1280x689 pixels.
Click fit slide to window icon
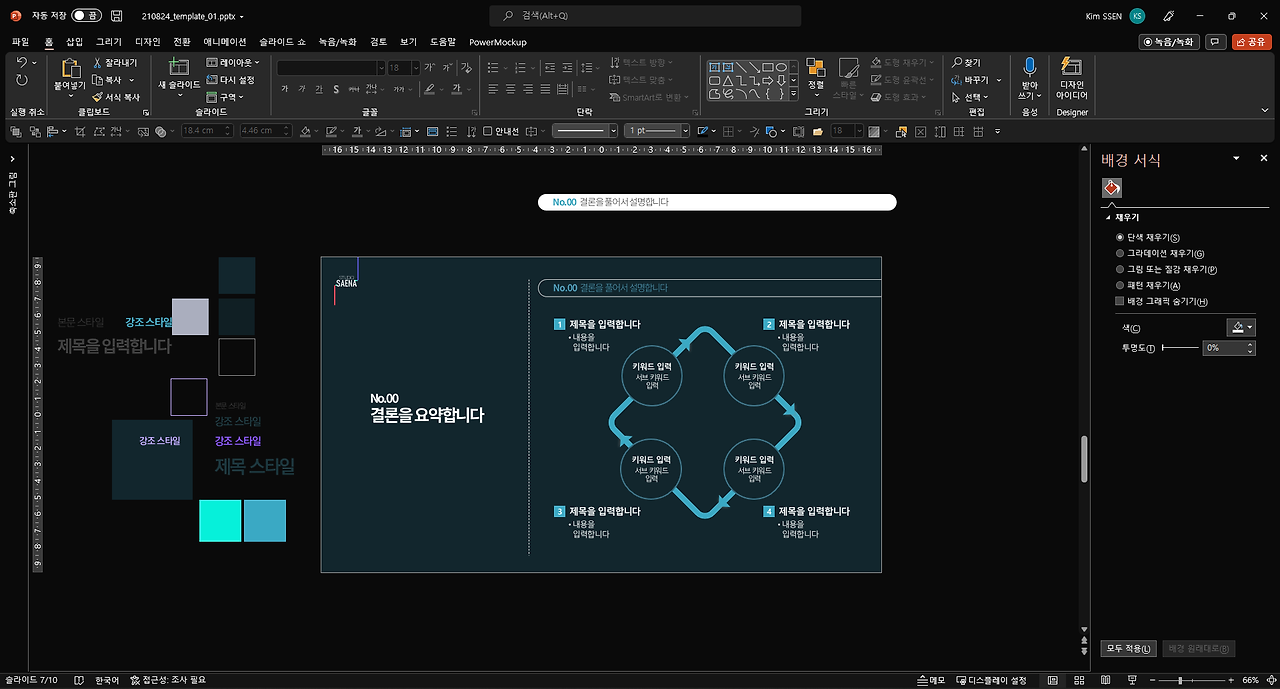(1270, 680)
